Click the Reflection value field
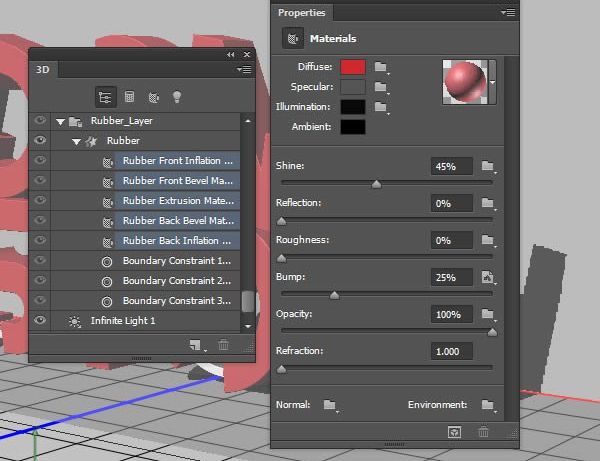This screenshot has height=461, width=600. coord(452,204)
